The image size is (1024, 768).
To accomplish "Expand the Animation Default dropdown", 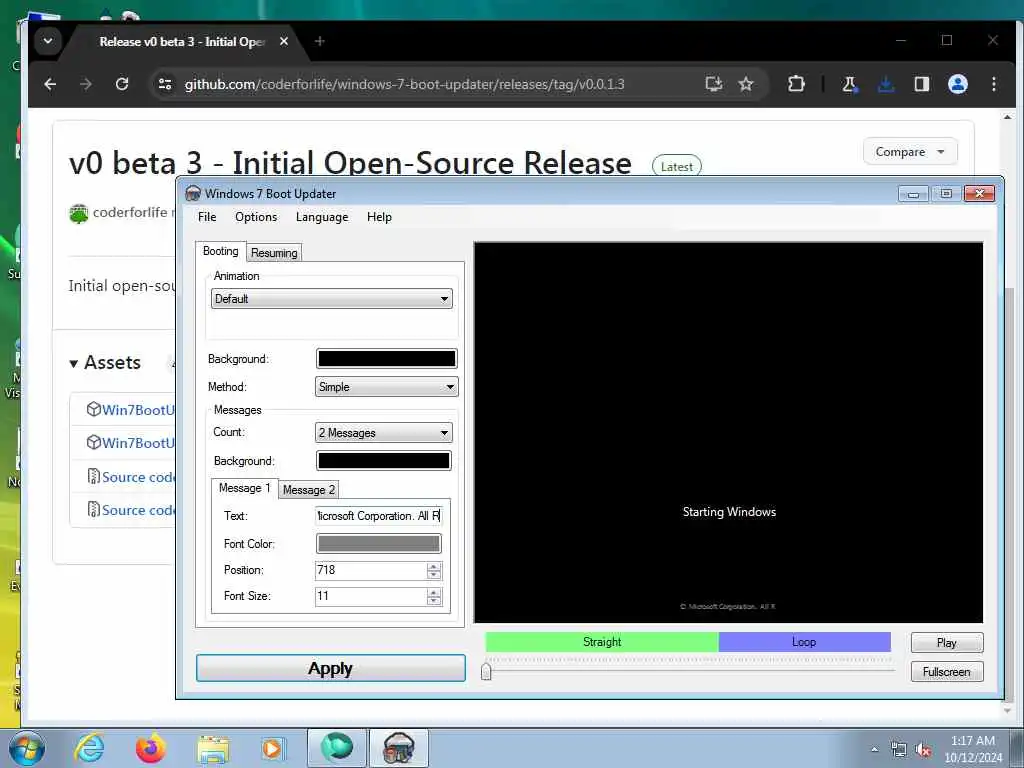I will (x=332, y=299).
